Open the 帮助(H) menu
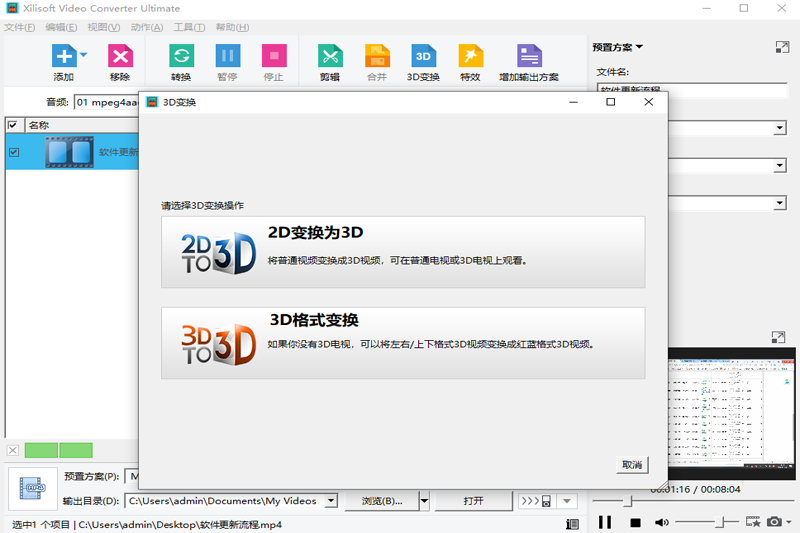The width and height of the screenshot is (800, 533). (x=232, y=27)
